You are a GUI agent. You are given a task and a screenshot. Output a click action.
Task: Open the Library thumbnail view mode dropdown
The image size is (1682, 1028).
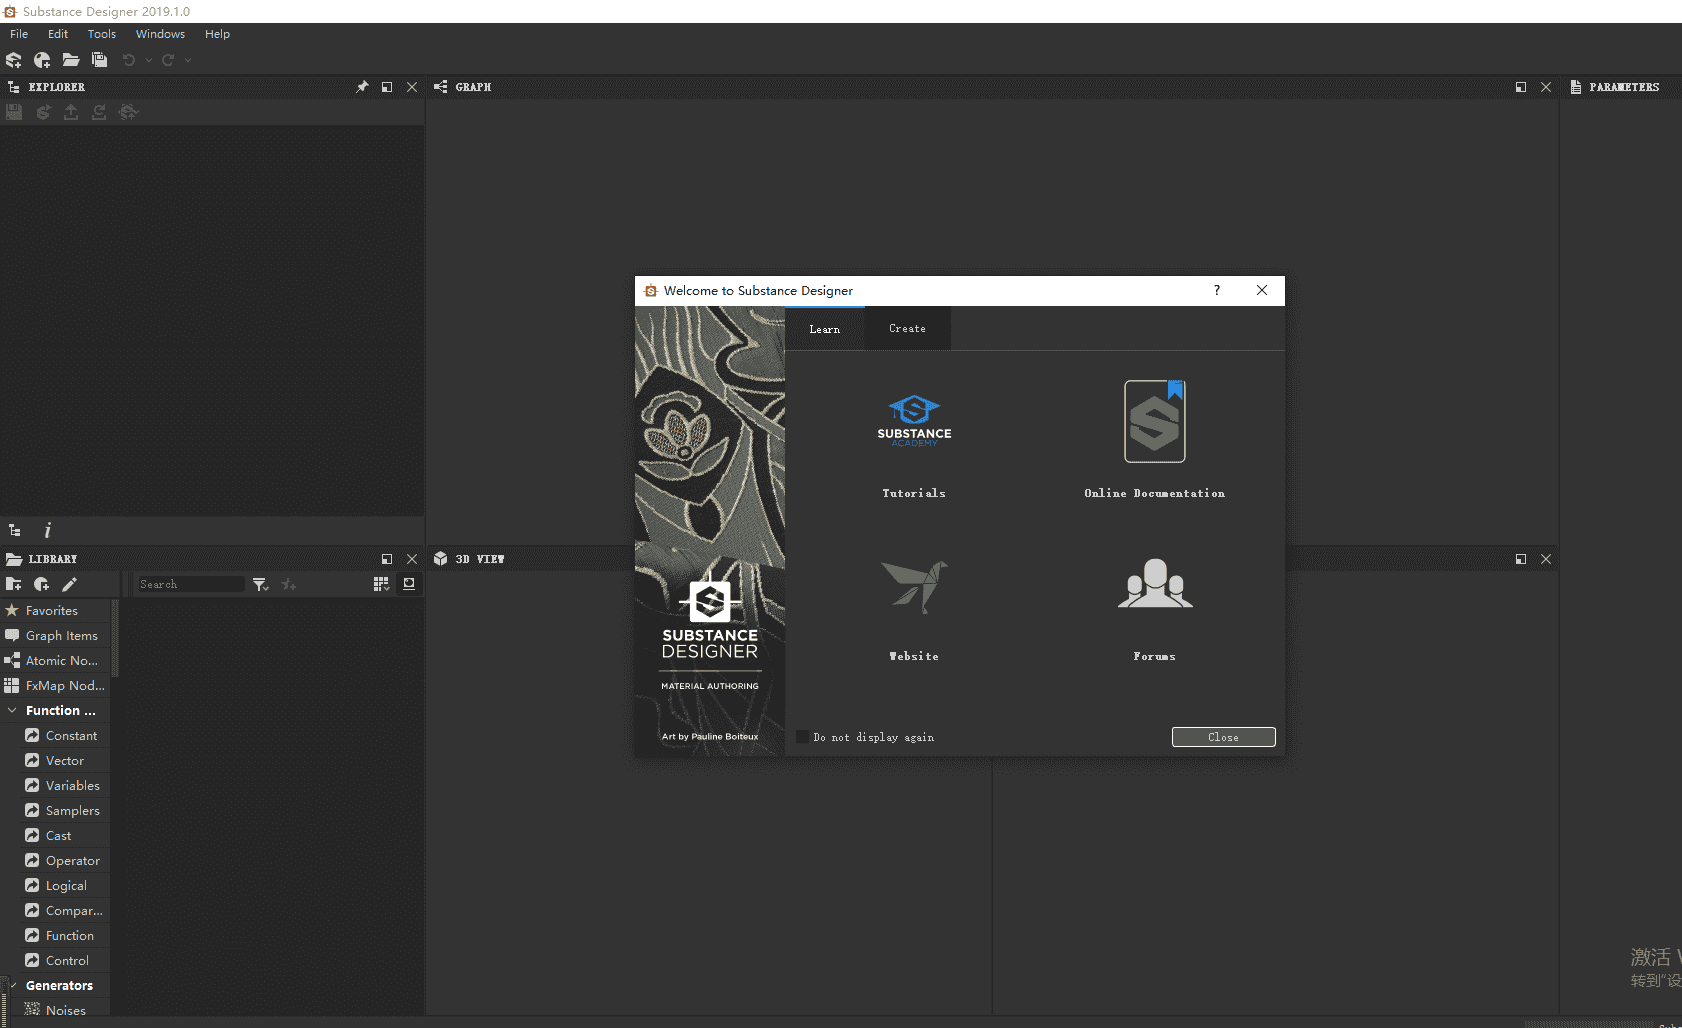point(381,584)
